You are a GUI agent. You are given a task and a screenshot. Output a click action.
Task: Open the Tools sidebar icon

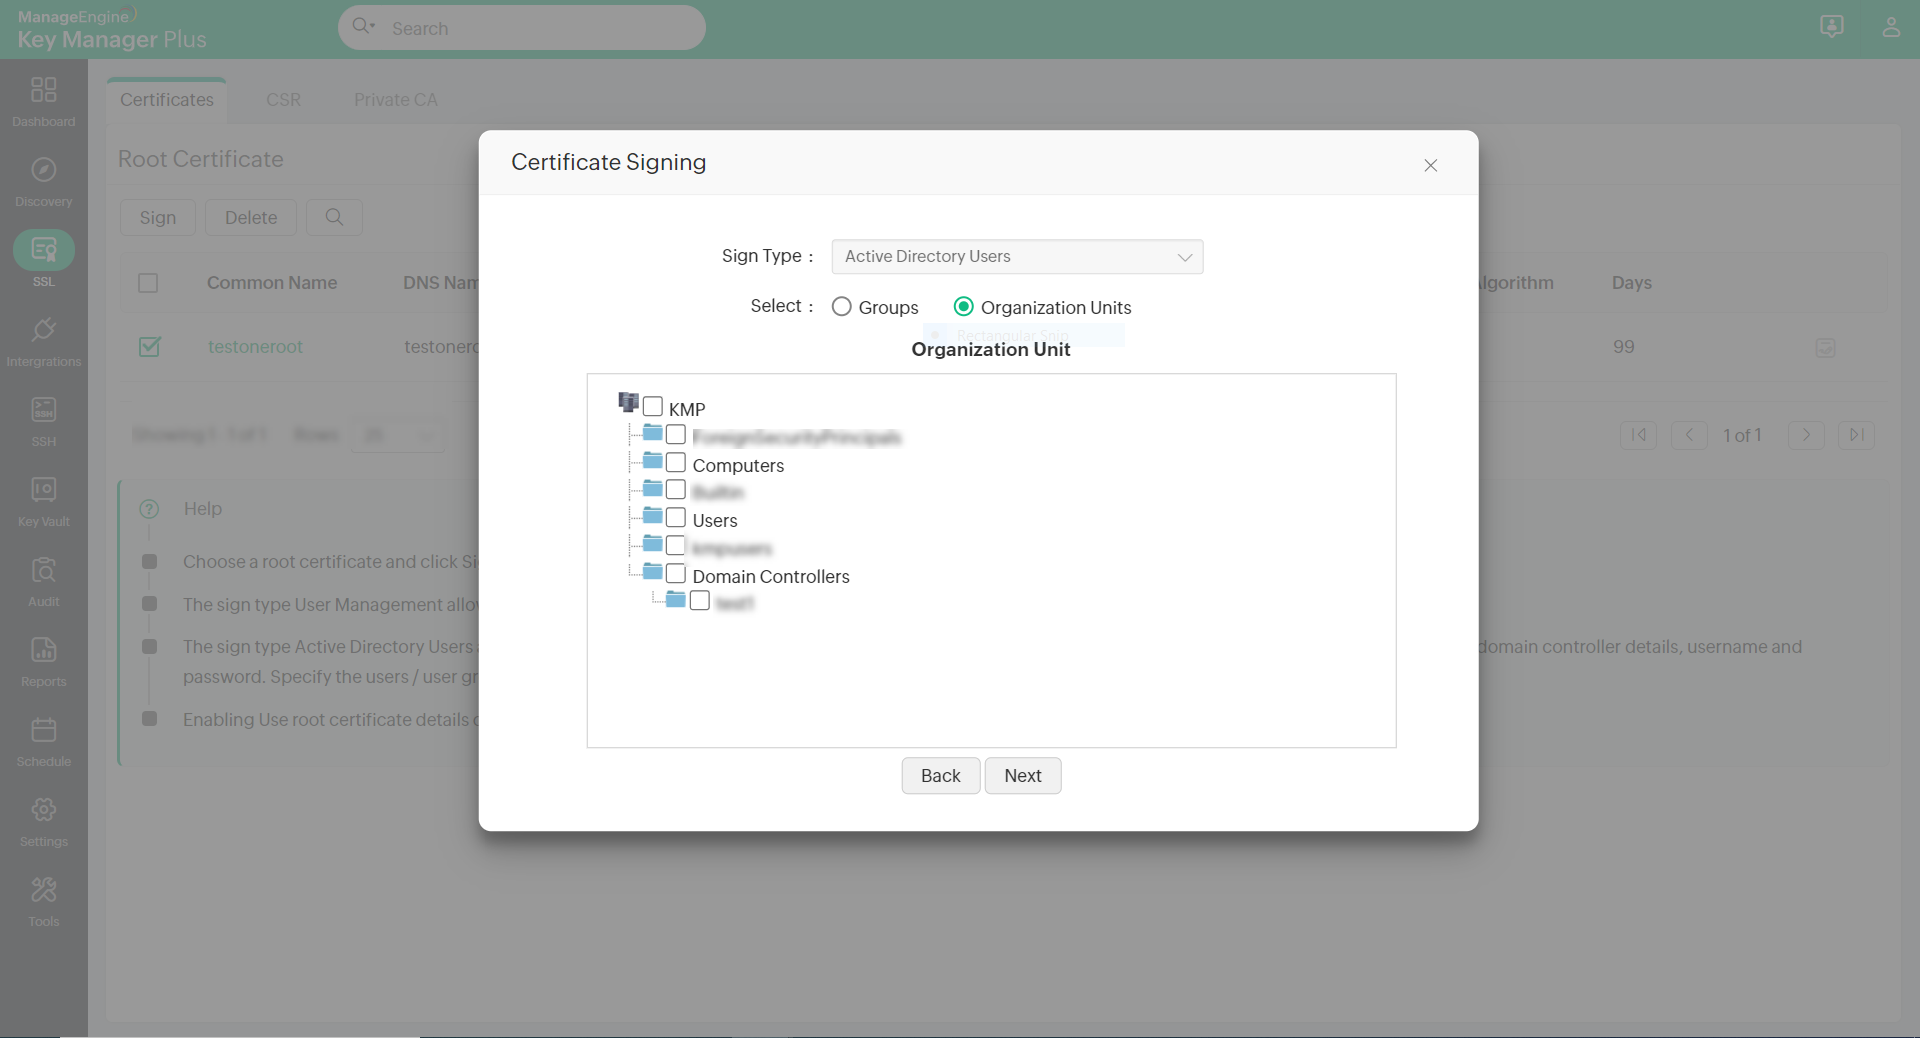coord(44,890)
